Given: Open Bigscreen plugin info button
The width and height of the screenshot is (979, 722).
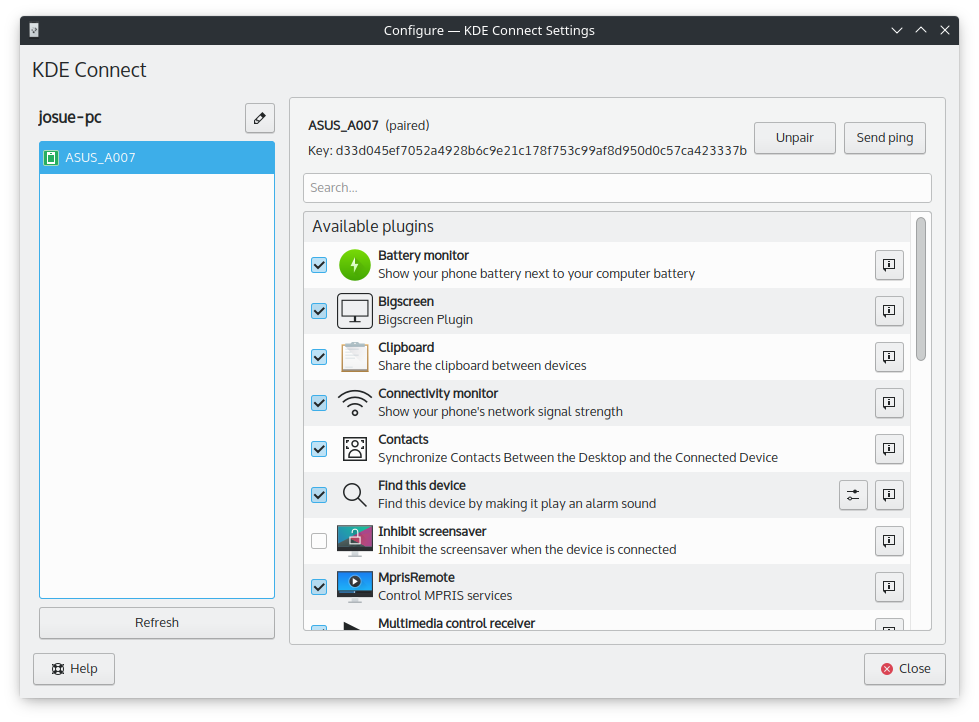Looking at the screenshot, I should pos(889,311).
